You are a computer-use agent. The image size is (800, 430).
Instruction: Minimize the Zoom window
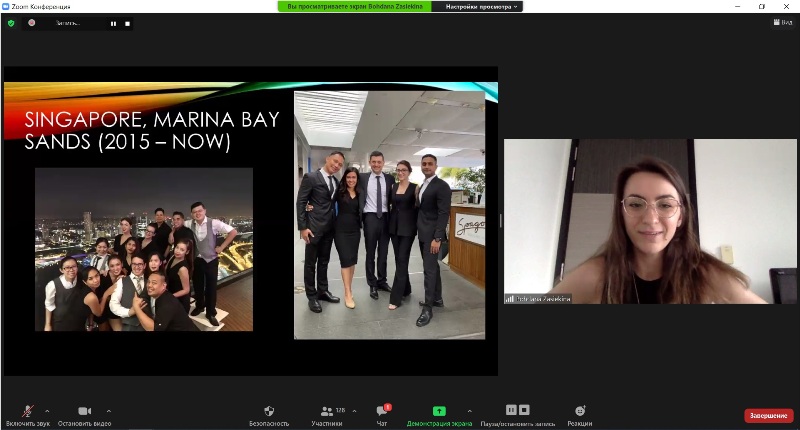tap(738, 7)
